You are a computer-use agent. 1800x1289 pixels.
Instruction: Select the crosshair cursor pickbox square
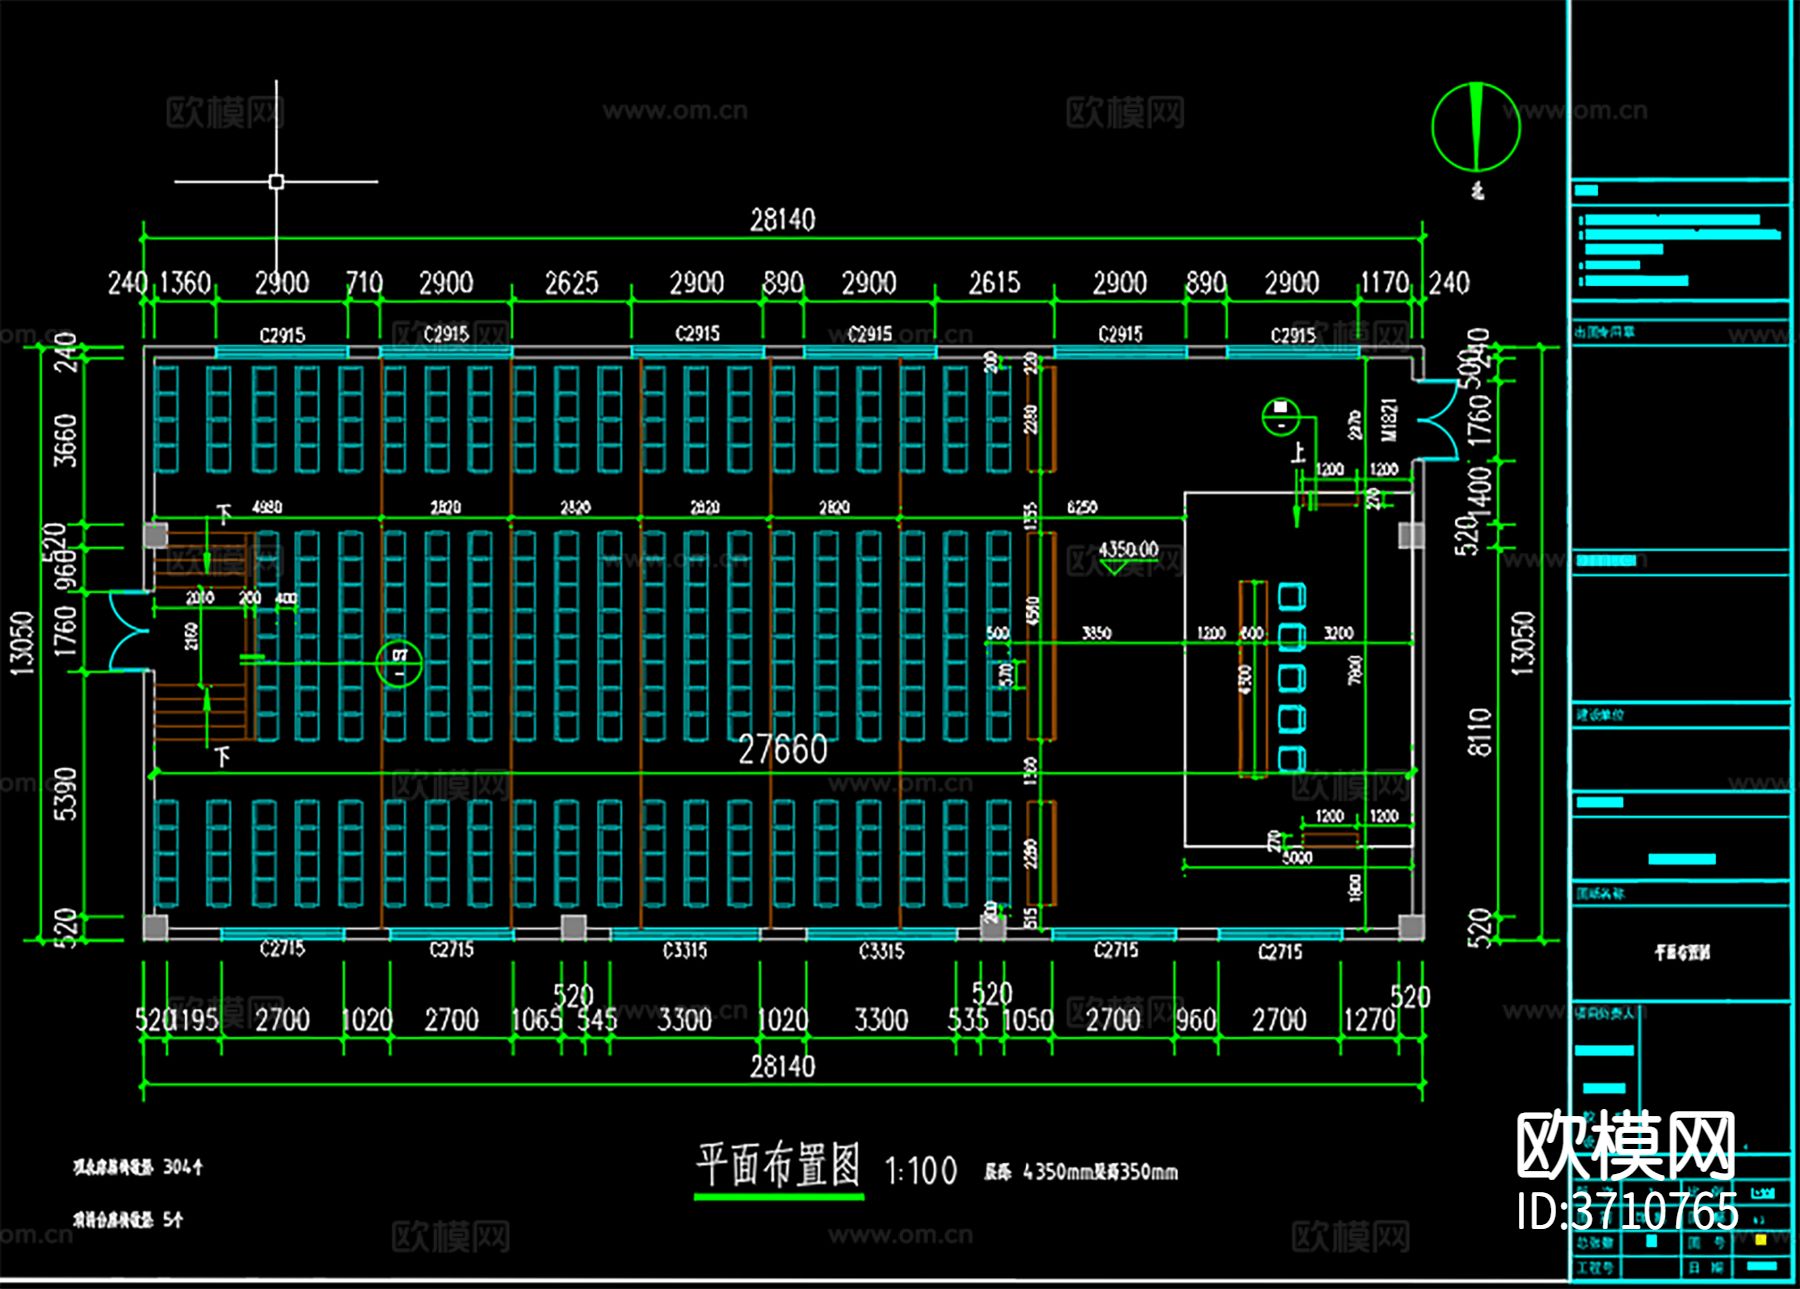[x=276, y=181]
